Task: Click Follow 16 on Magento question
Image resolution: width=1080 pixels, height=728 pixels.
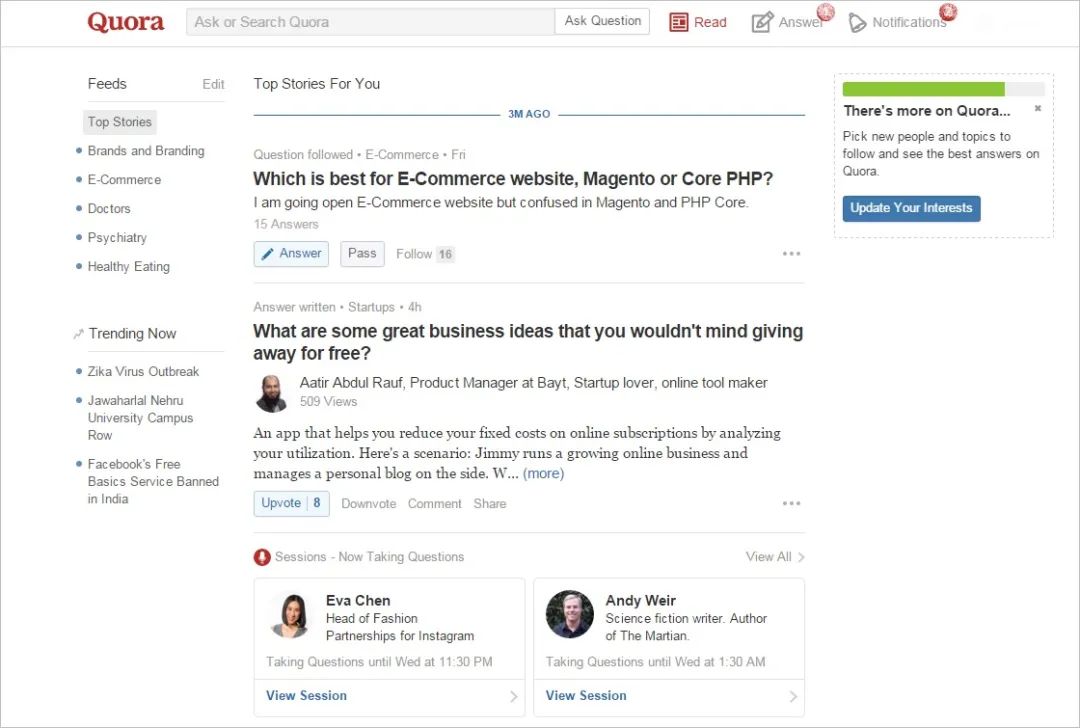Action: [425, 254]
